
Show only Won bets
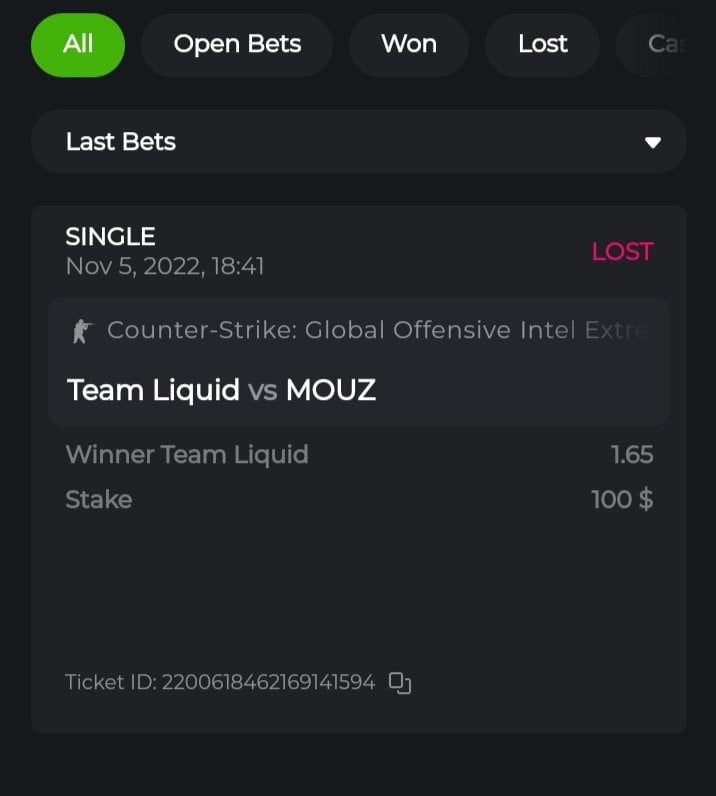pyautogui.click(x=408, y=44)
